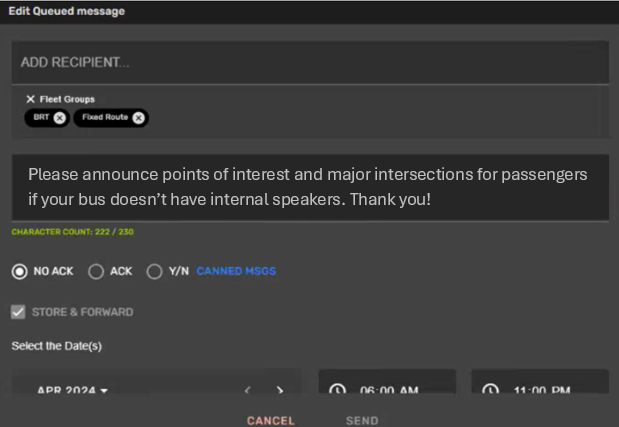Open the APR 2024 month dropdown
This screenshot has height=427, width=619.
click(x=72, y=390)
